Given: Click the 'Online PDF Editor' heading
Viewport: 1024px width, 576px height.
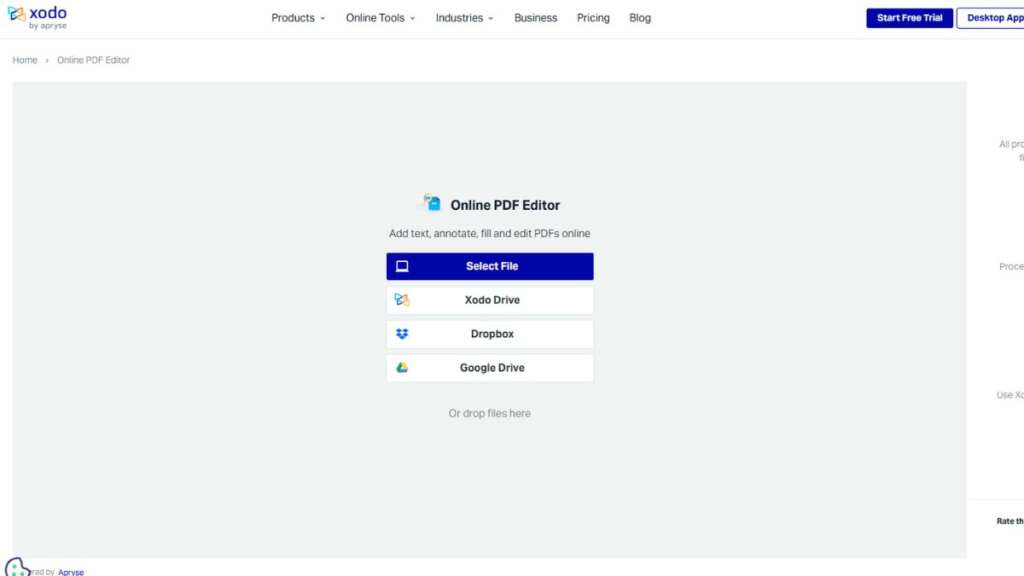Looking at the screenshot, I should coord(505,205).
